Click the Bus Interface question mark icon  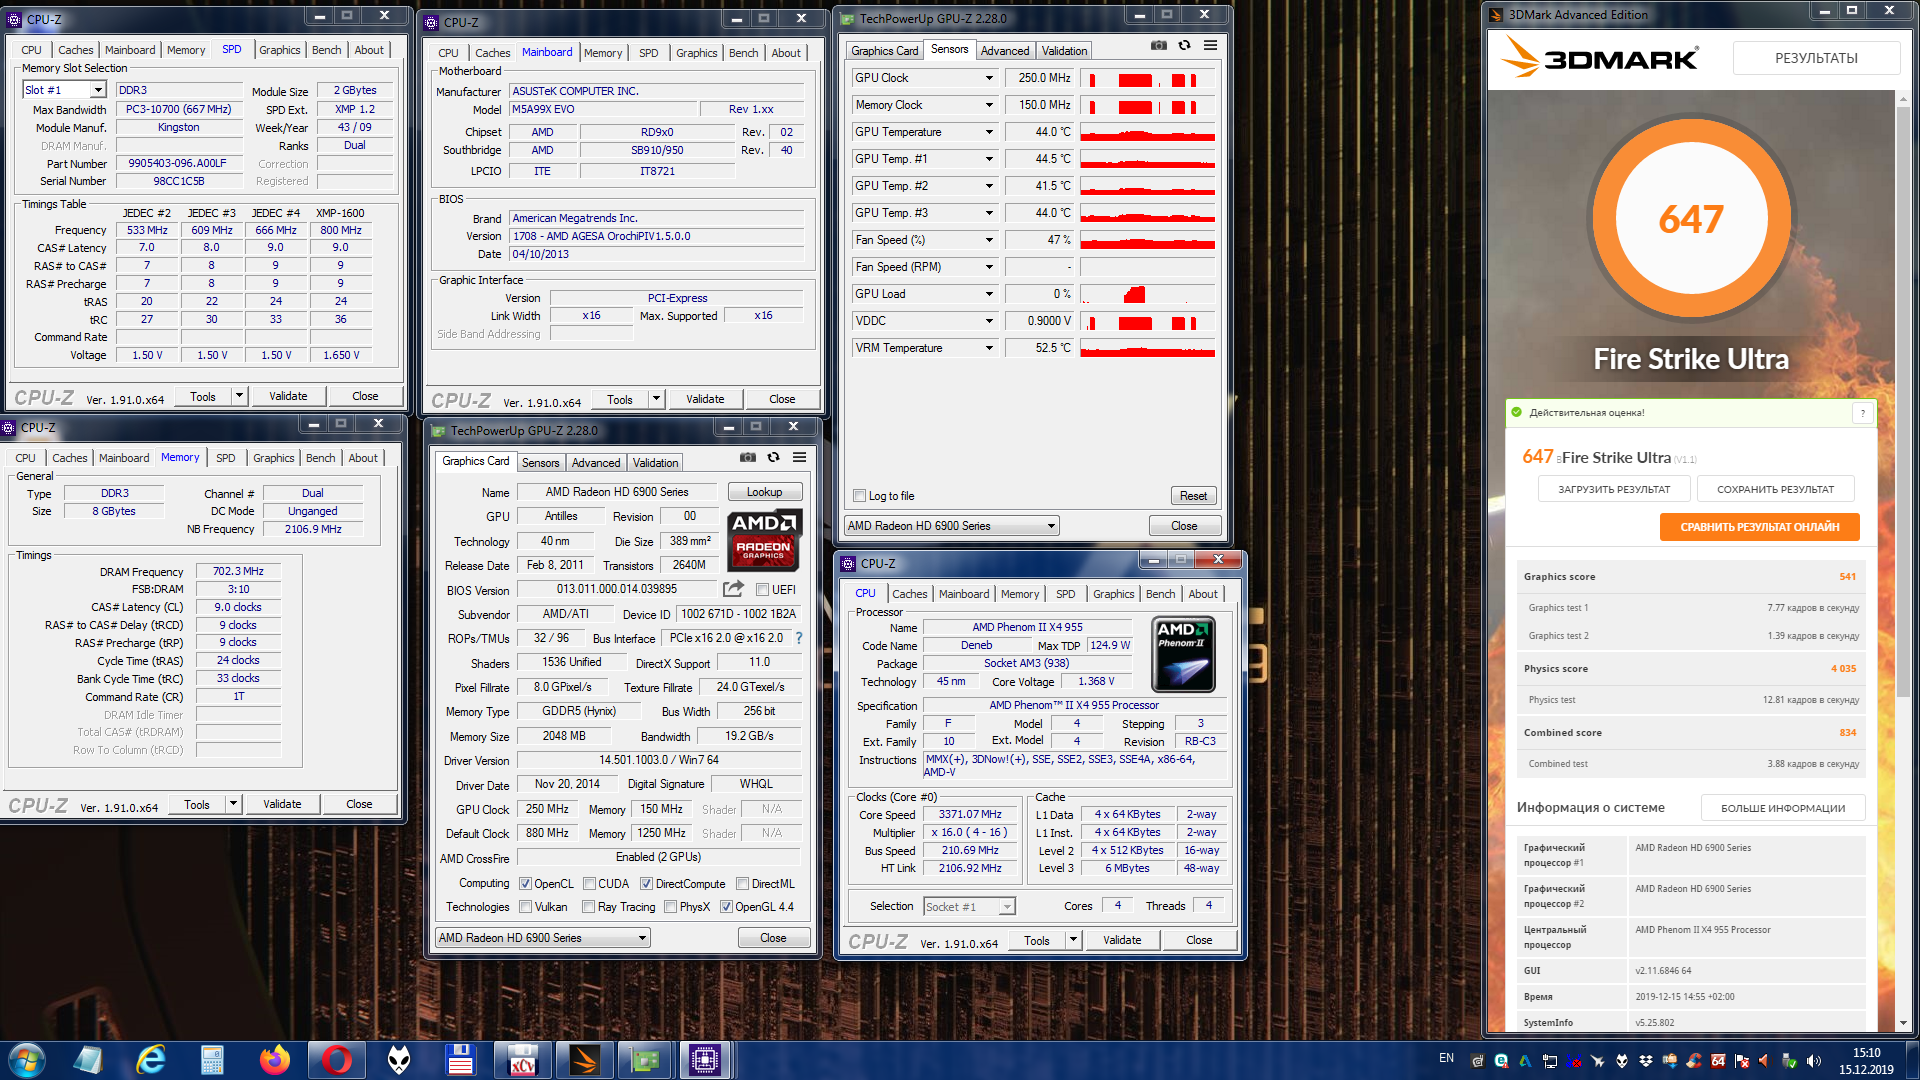tap(798, 637)
